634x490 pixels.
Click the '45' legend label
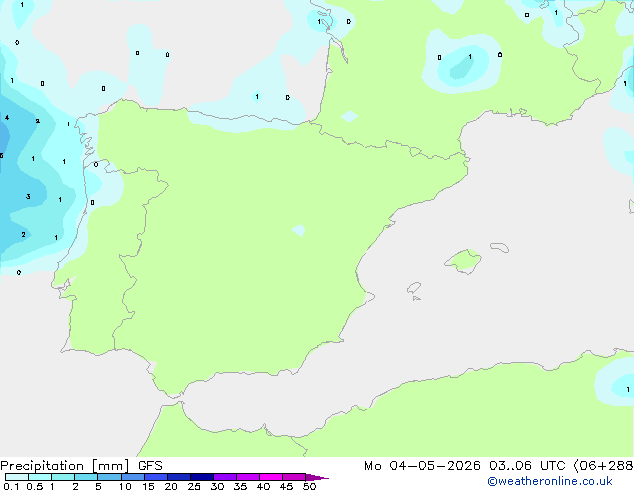pos(286,486)
